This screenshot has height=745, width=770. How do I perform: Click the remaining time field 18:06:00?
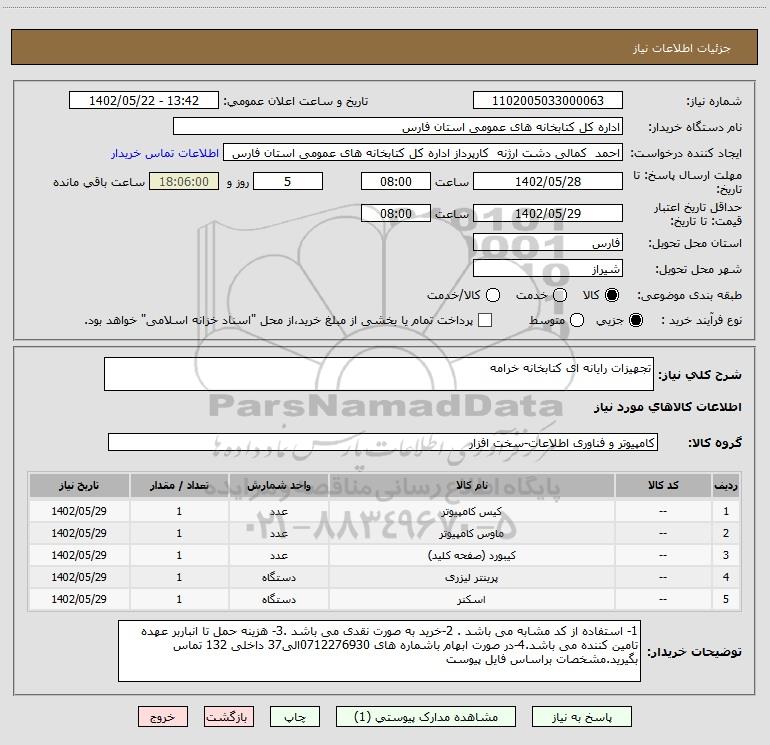[184, 181]
